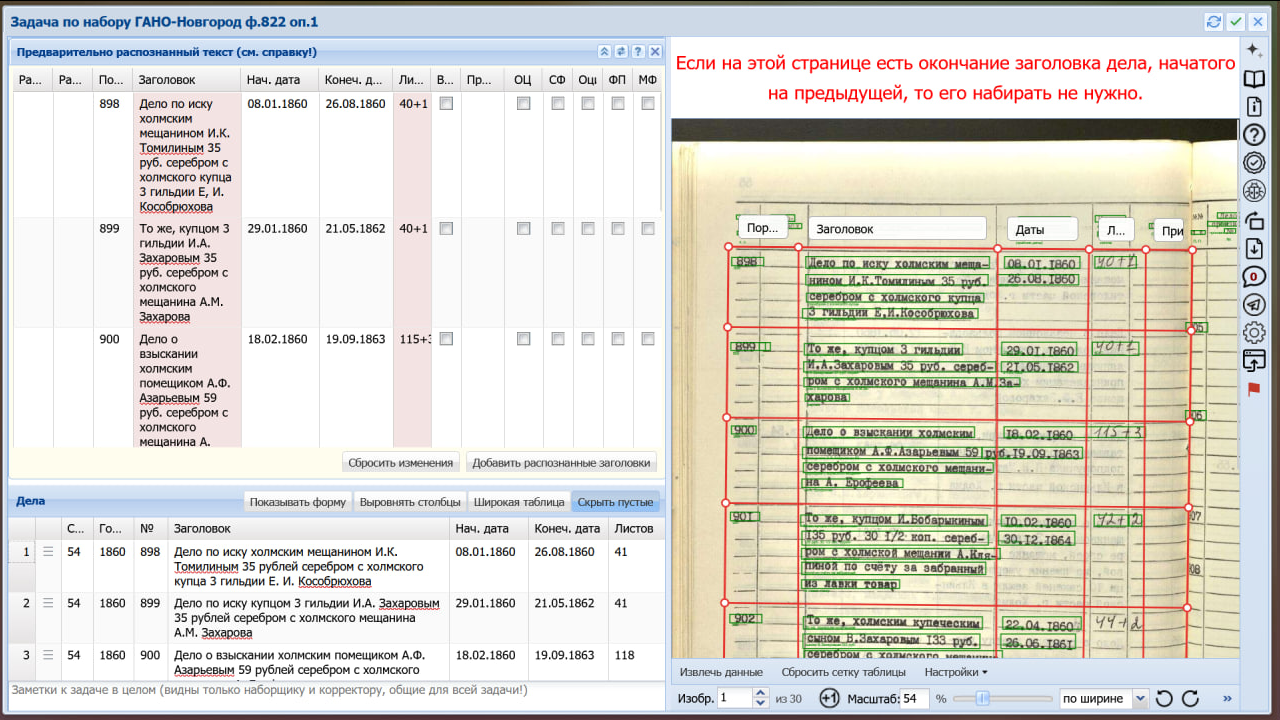The height and width of the screenshot is (720, 1280).
Task: Click Сбросить сетку таблицы
Action: 844,672
